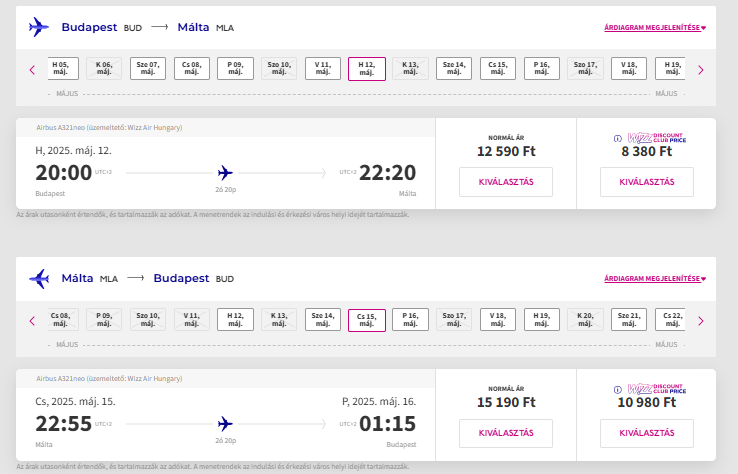
Task: Click the 2ó 20p duration under the 20:00 flight
Action: (225, 190)
